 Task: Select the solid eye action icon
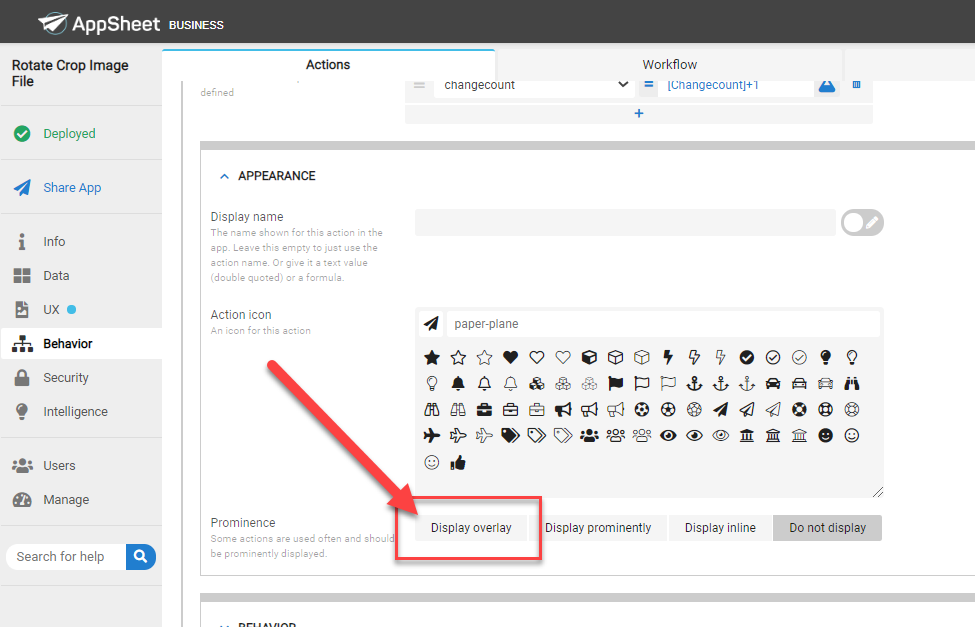pyautogui.click(x=668, y=435)
